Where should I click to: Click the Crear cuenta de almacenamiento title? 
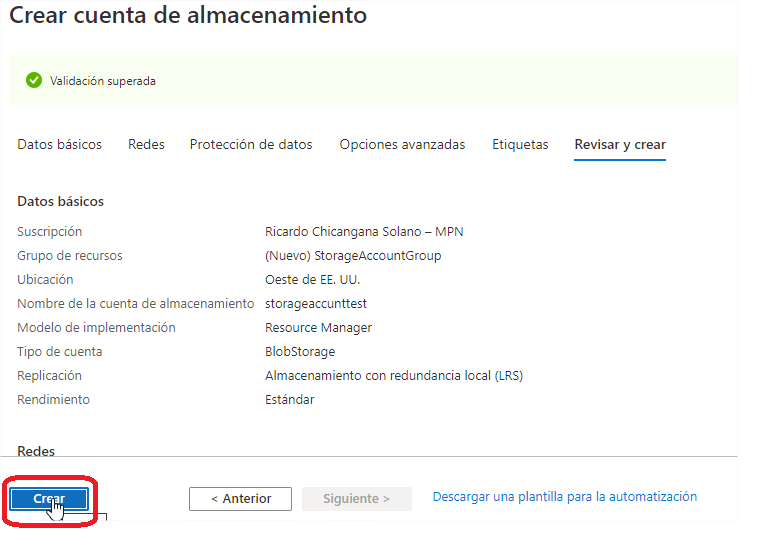tap(188, 16)
